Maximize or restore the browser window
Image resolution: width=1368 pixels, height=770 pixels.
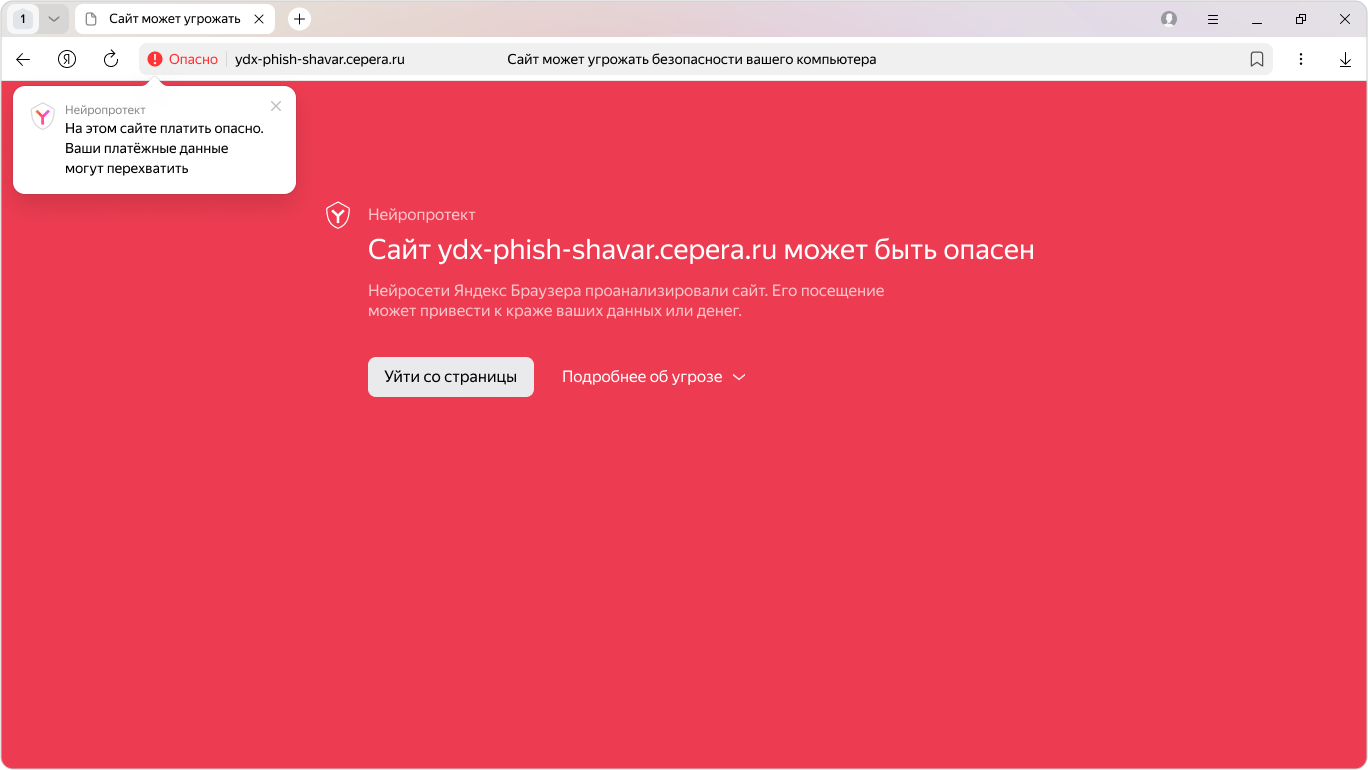tap(1301, 19)
